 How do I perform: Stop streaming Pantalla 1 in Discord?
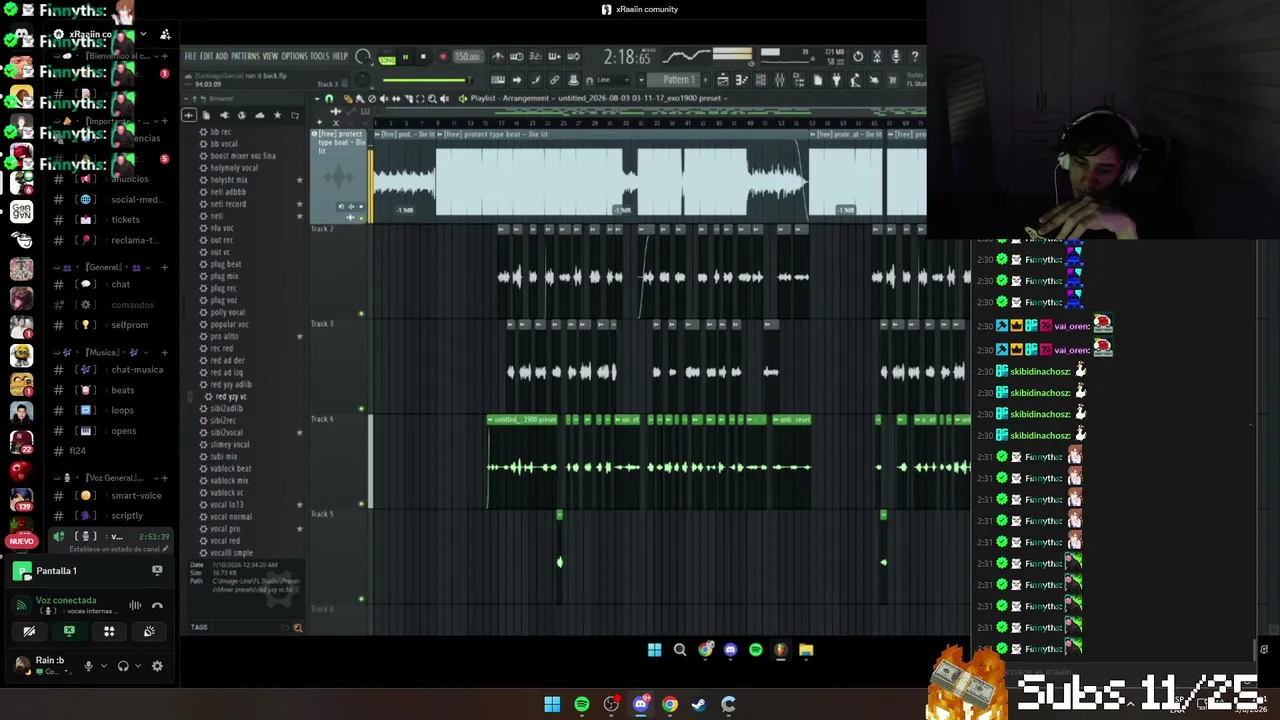(x=157, y=571)
